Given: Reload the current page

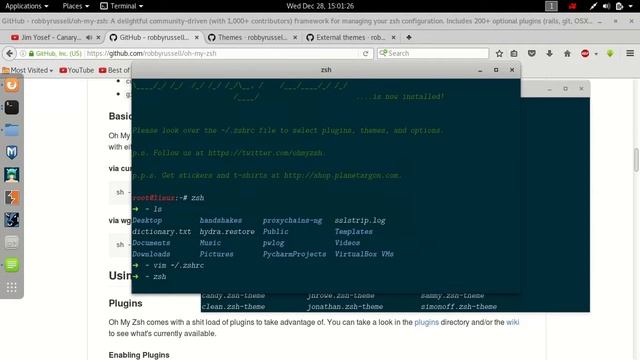Looking at the screenshot, I should pos(366,53).
